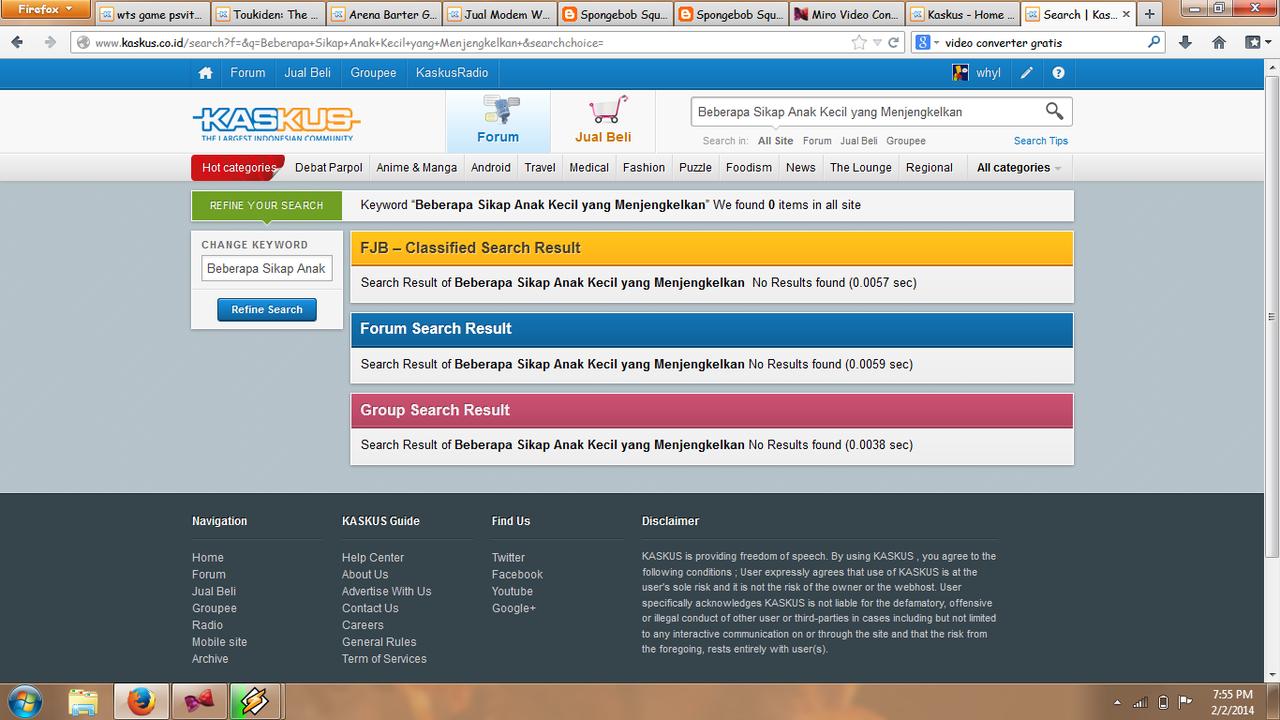The height and width of the screenshot is (720, 1280).
Task: Click the magnifier search icon in Kaskus search box
Action: point(1054,111)
